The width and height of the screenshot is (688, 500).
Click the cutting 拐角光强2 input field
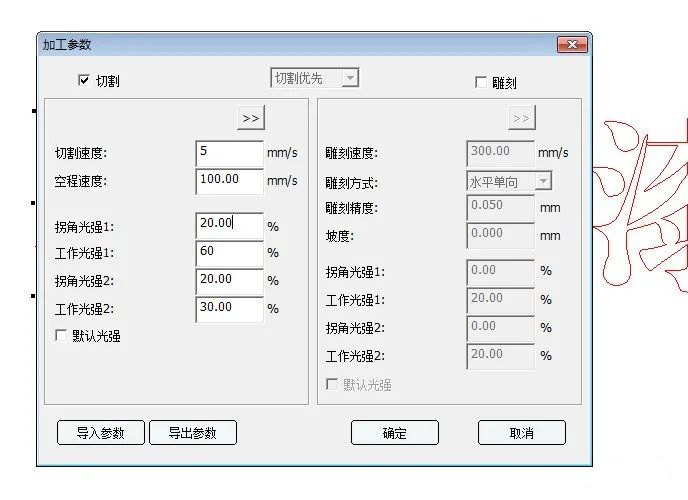[x=229, y=280]
